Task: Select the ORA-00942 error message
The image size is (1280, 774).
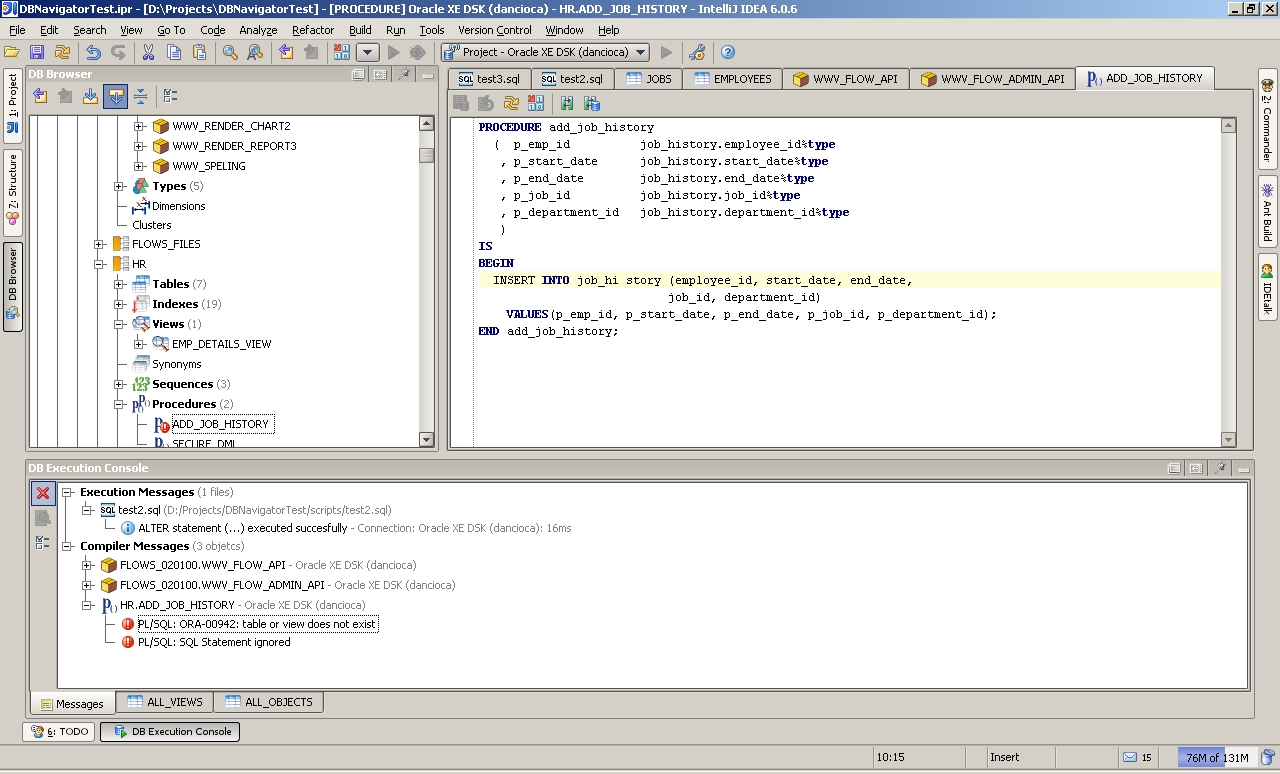Action: click(257, 624)
